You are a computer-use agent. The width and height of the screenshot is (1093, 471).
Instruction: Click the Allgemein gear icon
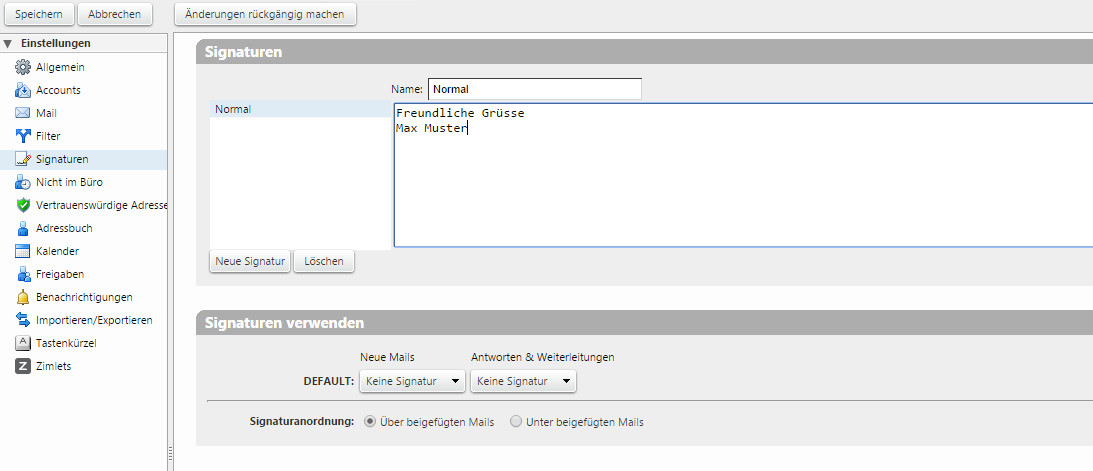pos(23,67)
